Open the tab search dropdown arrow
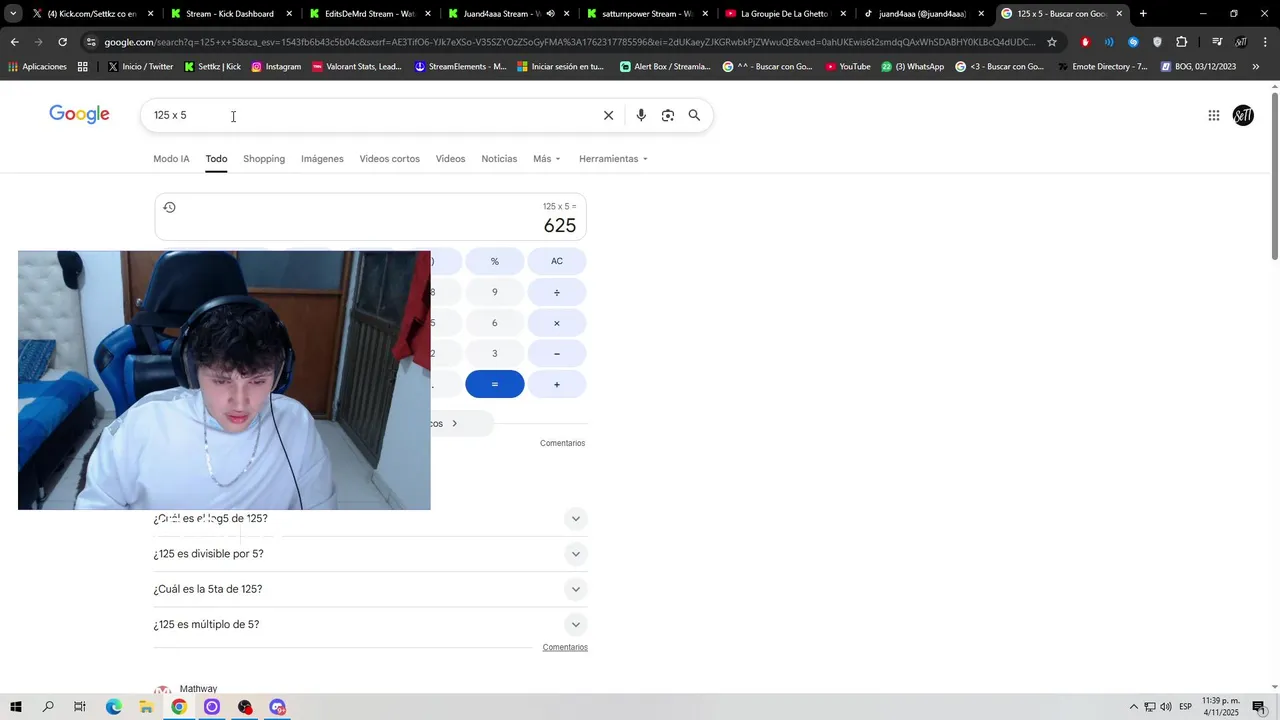Viewport: 1280px width, 720px height. point(13,14)
